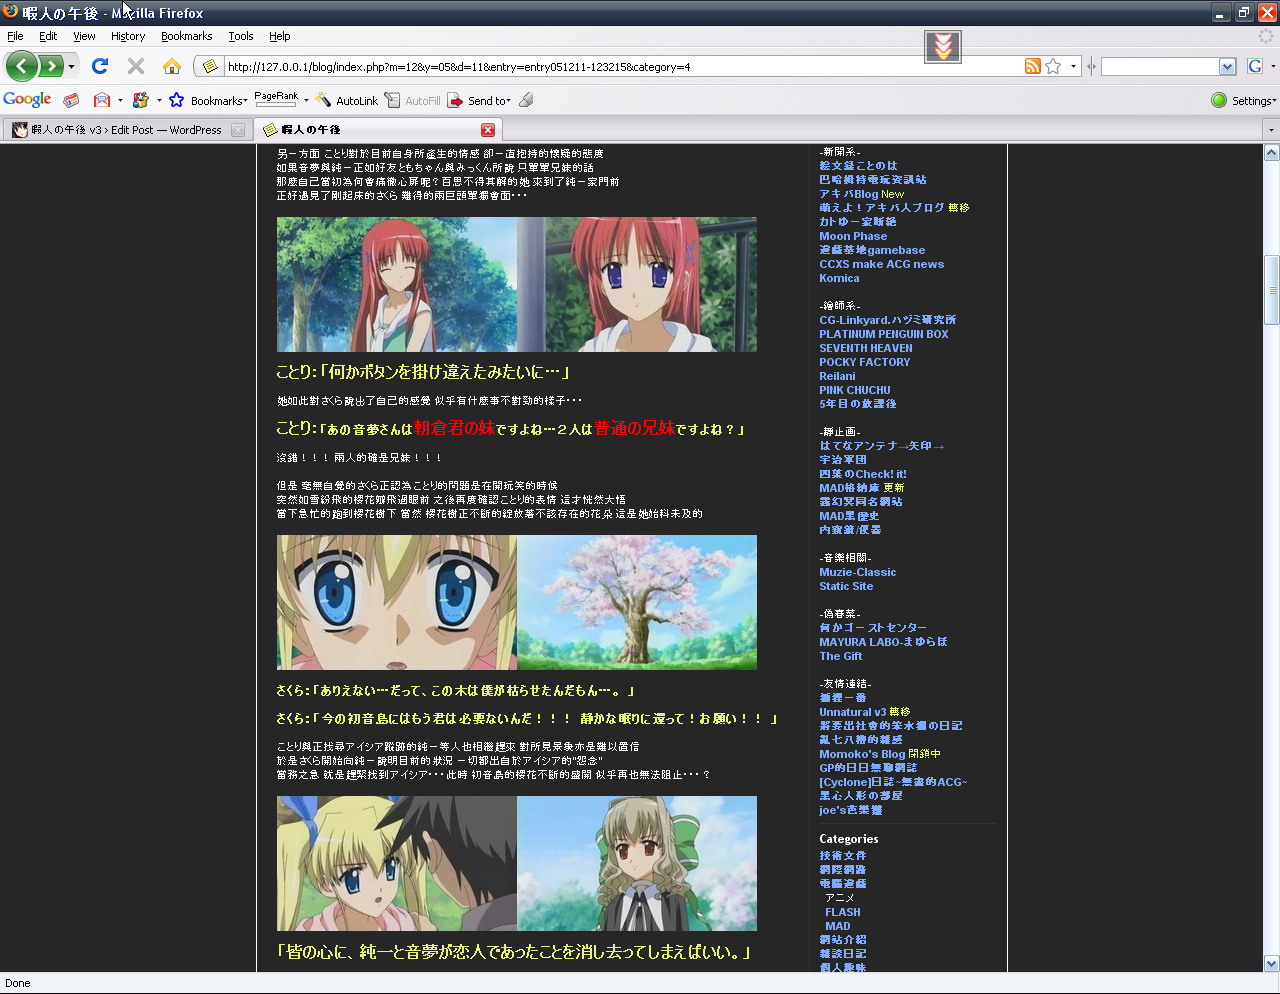This screenshot has height=994, width=1280.
Task: Click the Firefox search box input
Action: coord(1160,67)
